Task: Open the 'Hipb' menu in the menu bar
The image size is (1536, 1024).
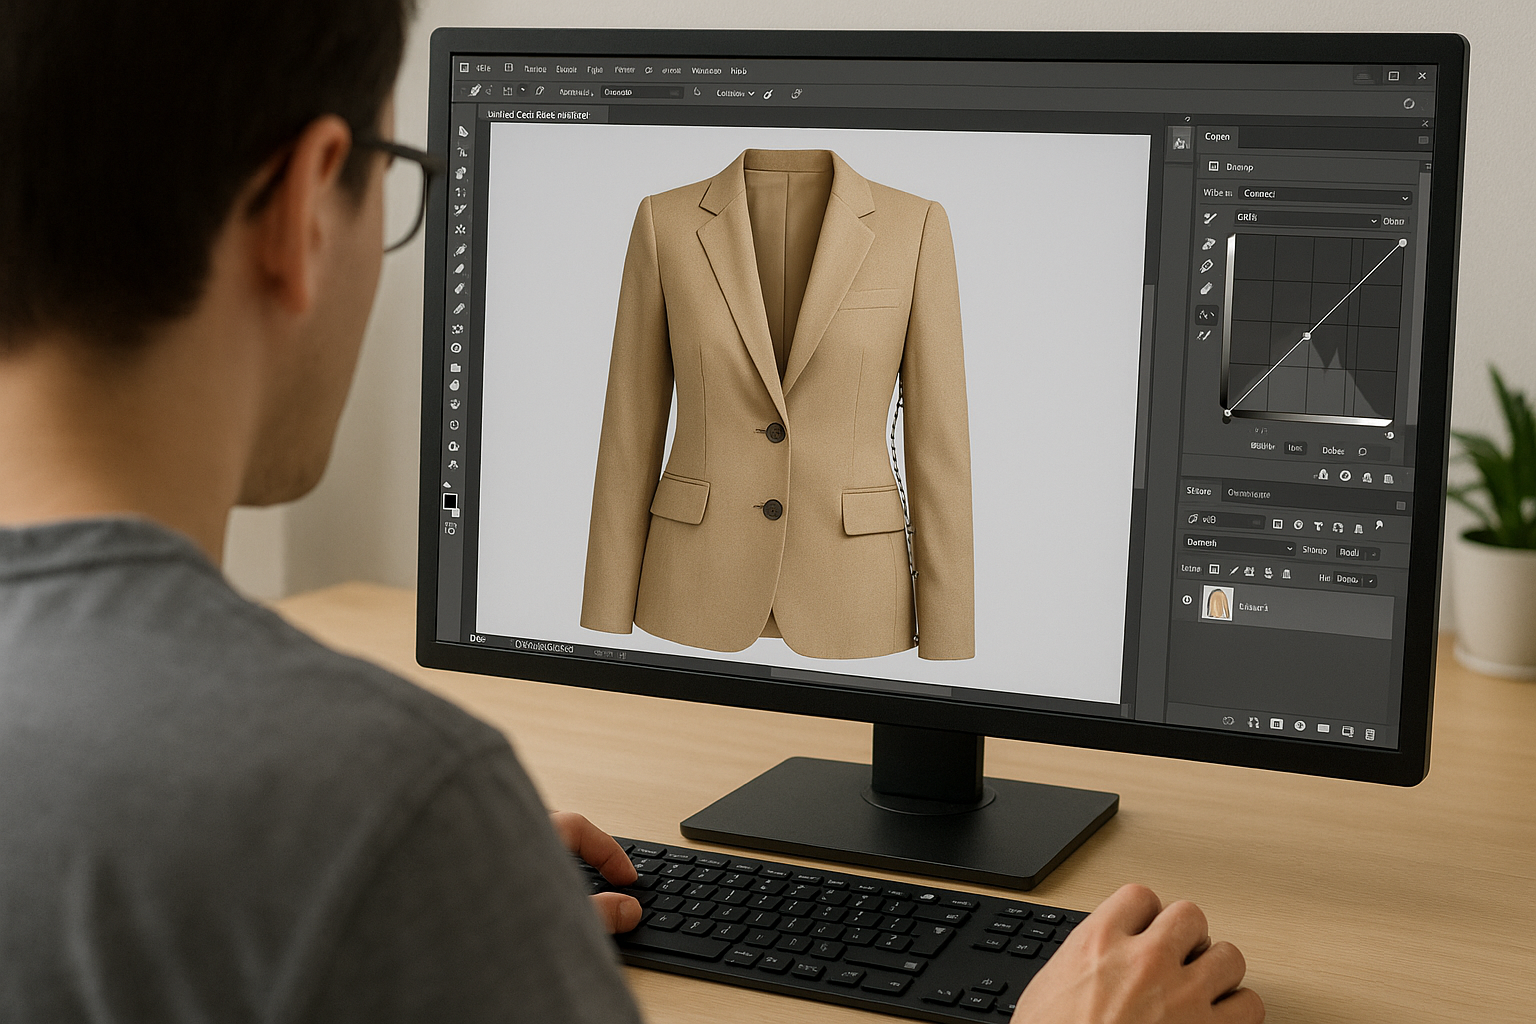Action: coord(738,71)
